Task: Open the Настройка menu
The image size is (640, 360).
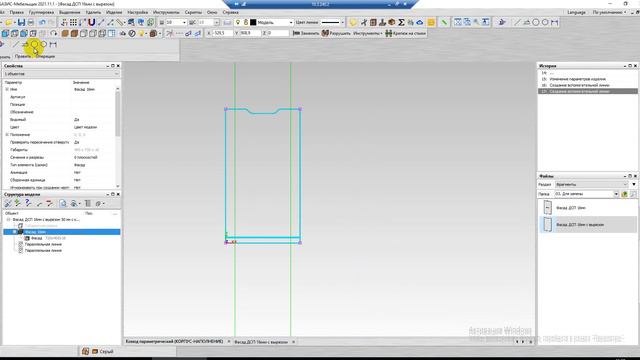Action: click(x=138, y=12)
